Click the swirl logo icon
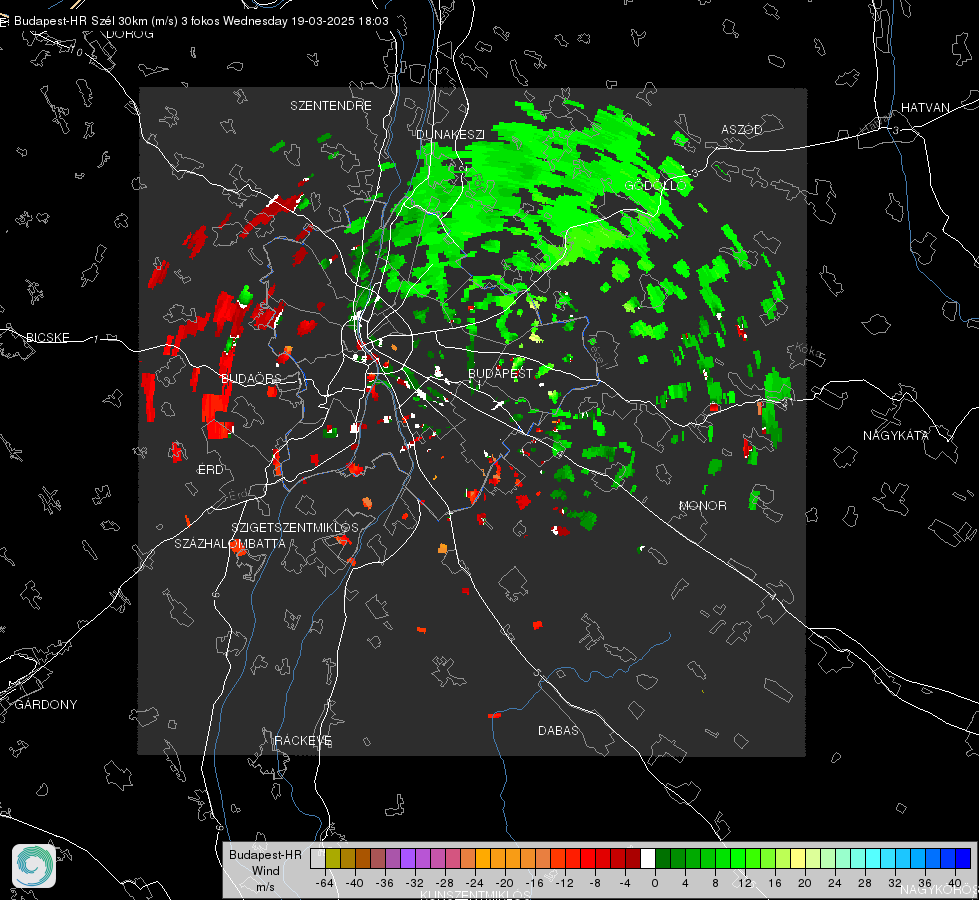 coord(34,866)
